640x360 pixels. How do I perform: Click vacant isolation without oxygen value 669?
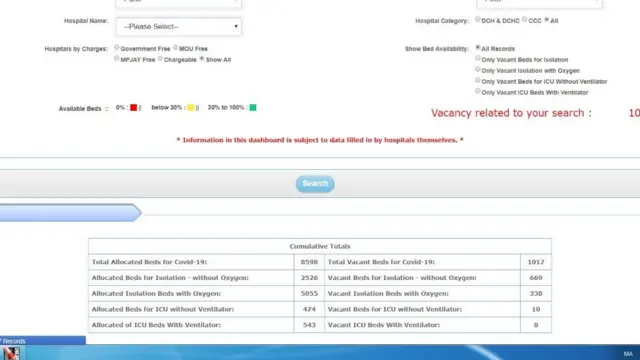pyautogui.click(x=536, y=278)
